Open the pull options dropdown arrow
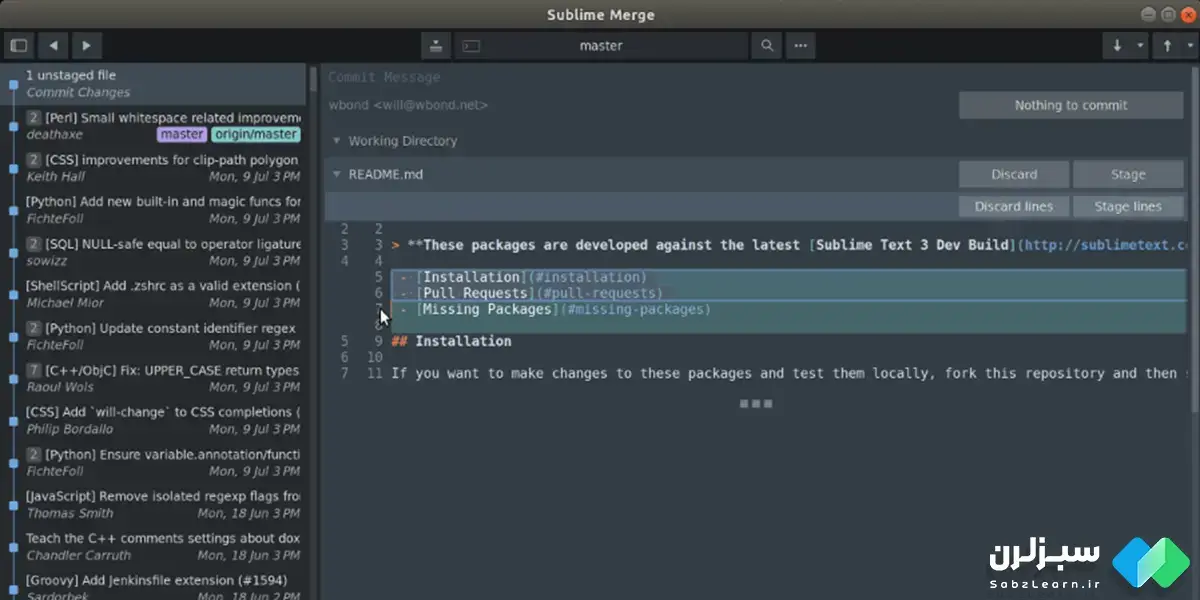 coord(1140,45)
